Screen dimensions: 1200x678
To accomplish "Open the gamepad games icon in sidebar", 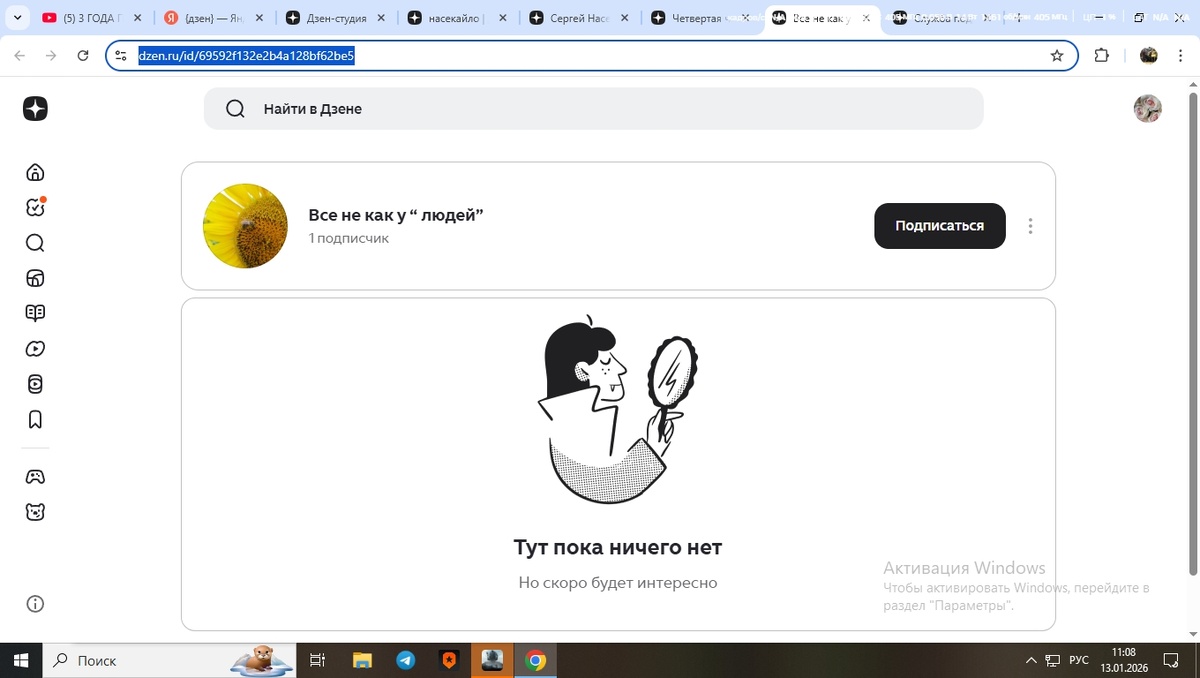I will click(x=35, y=477).
